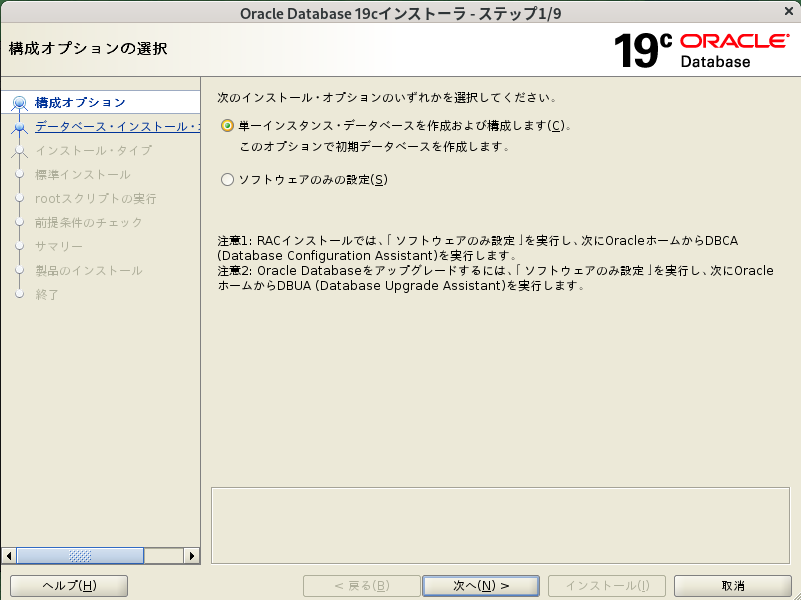Click the 構成オプションの選択 heading
Viewport: 801px width, 600px height.
88,49
